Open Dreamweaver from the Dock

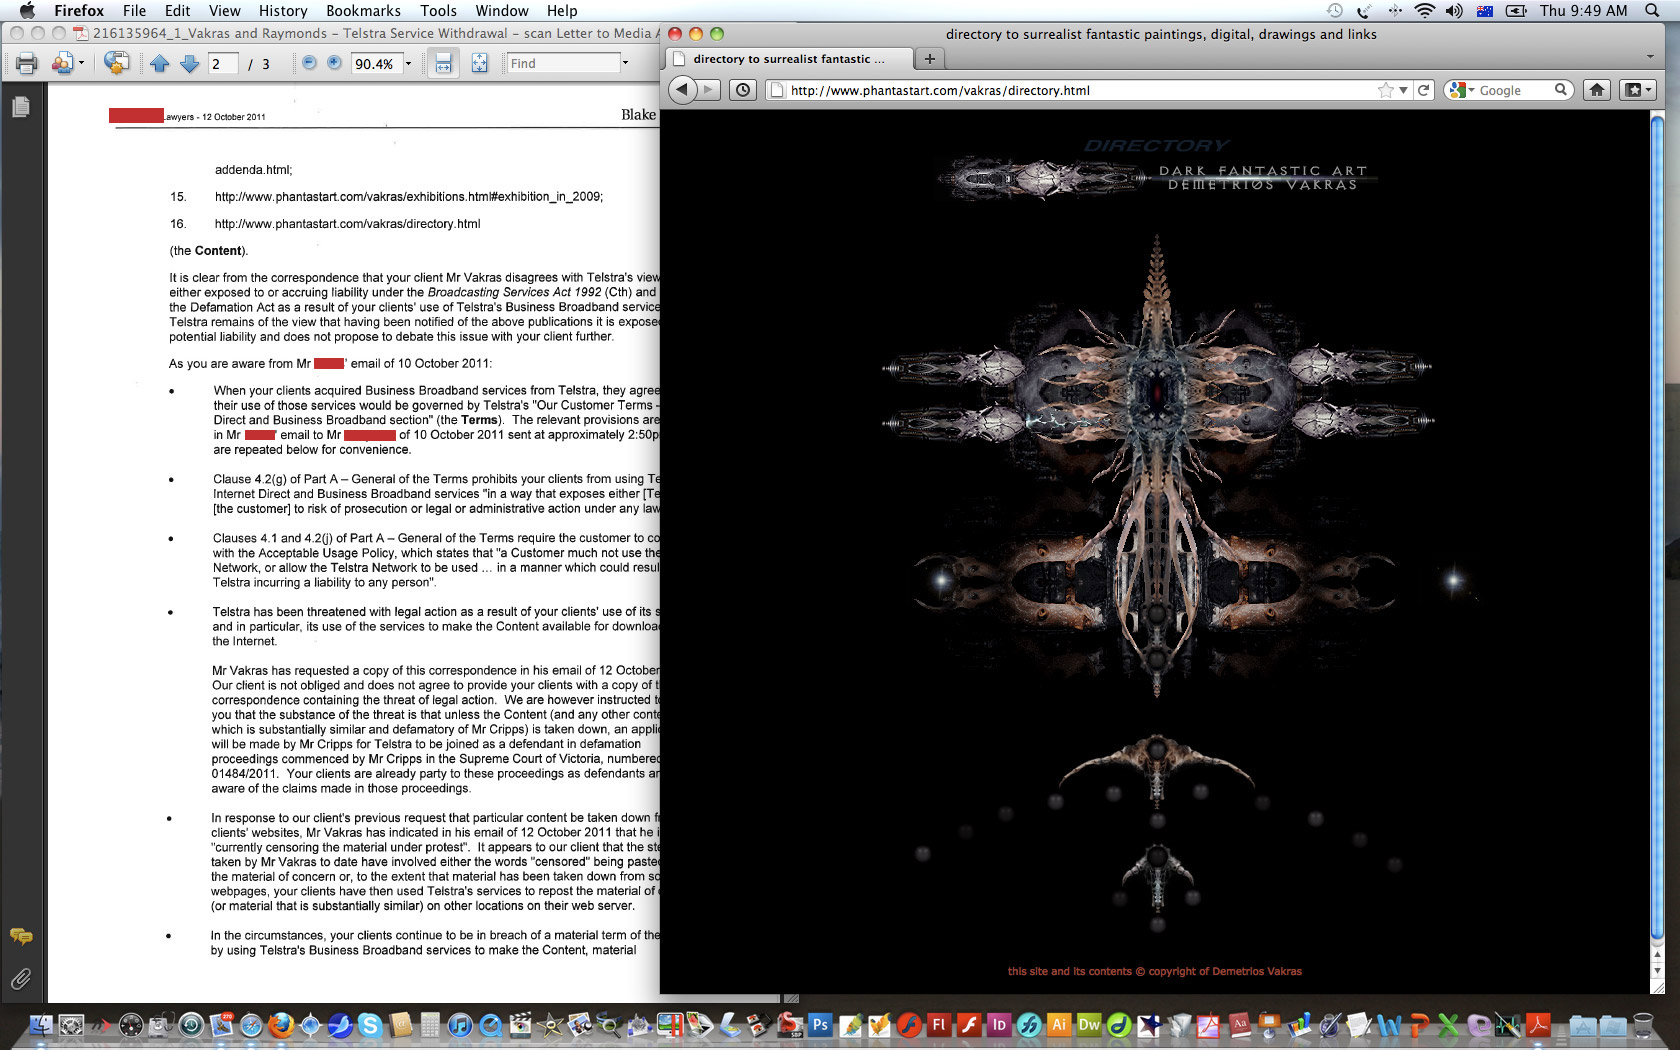click(x=1089, y=1024)
